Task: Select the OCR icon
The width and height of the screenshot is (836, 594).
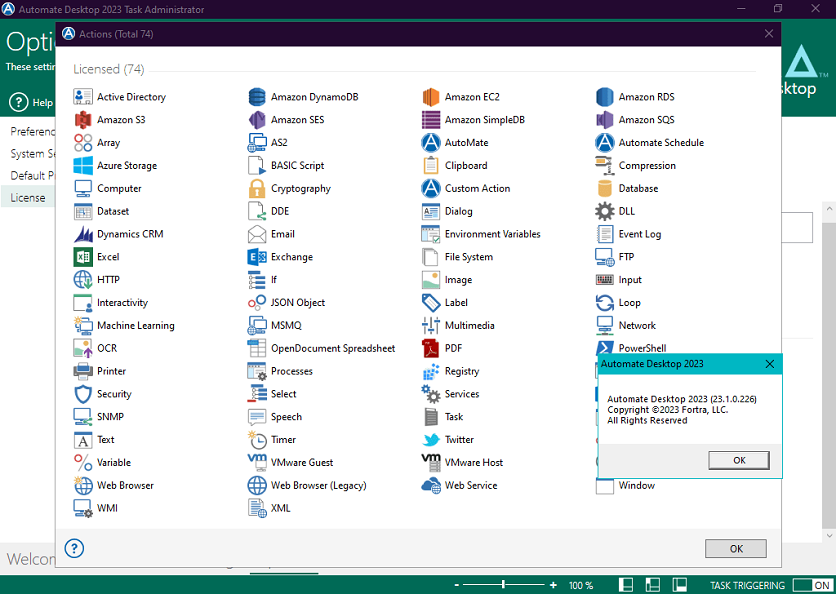Action: tap(83, 348)
